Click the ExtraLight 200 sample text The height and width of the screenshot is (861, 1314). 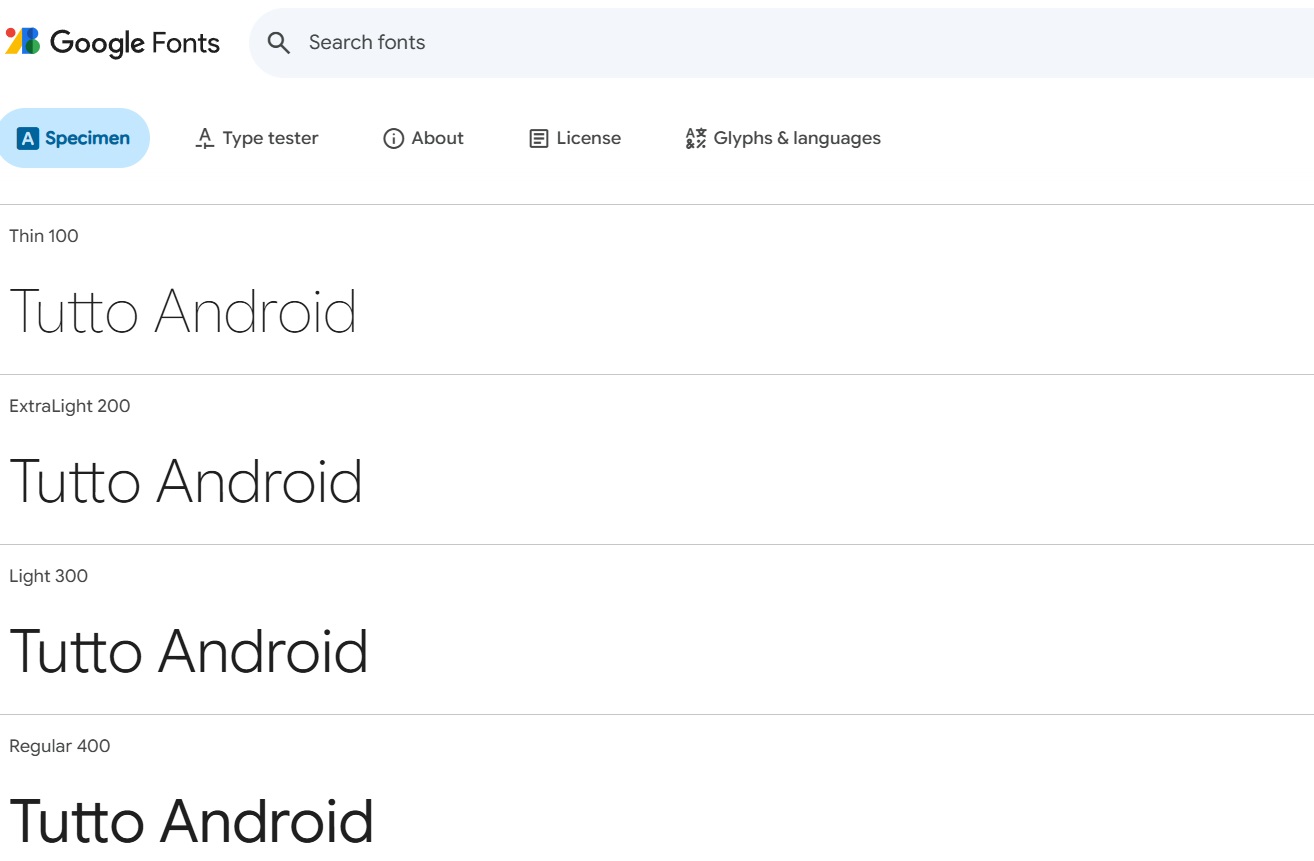pyautogui.click(x=186, y=481)
